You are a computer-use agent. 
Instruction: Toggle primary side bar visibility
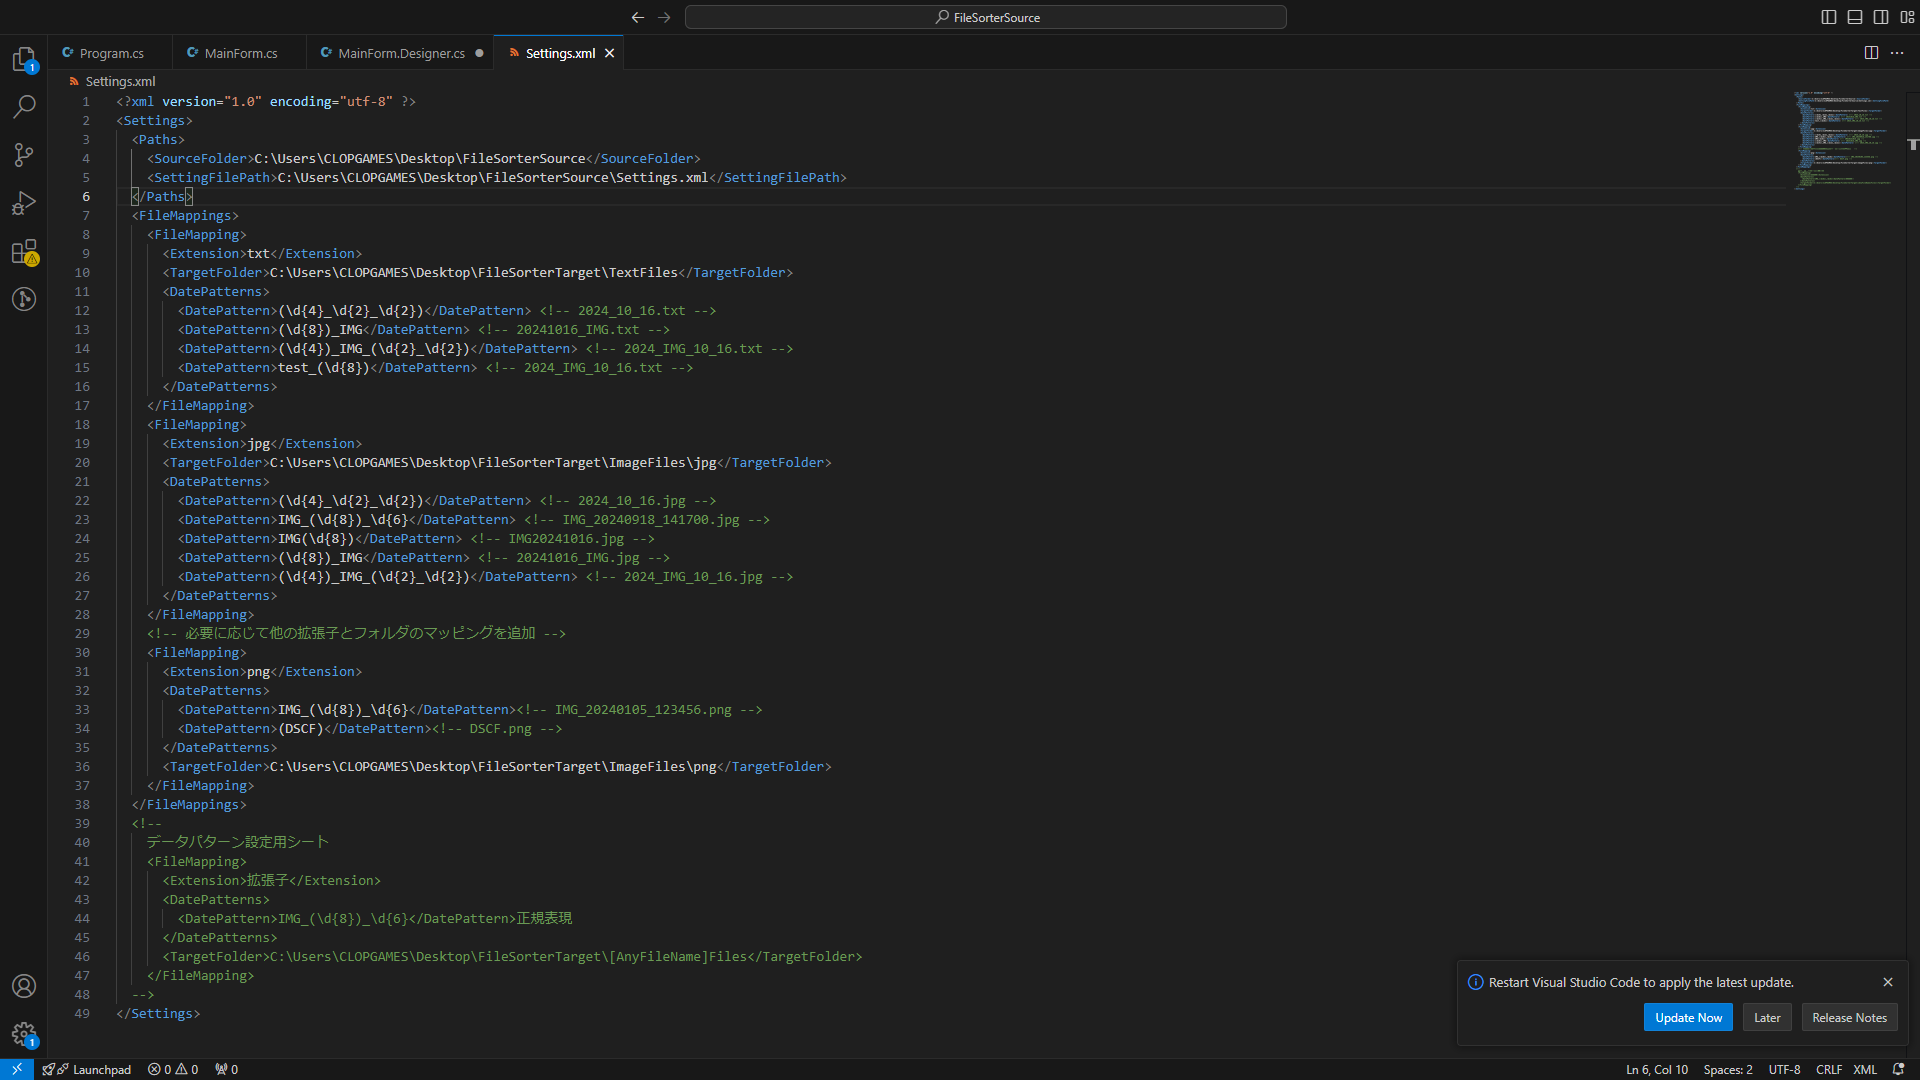(1829, 17)
